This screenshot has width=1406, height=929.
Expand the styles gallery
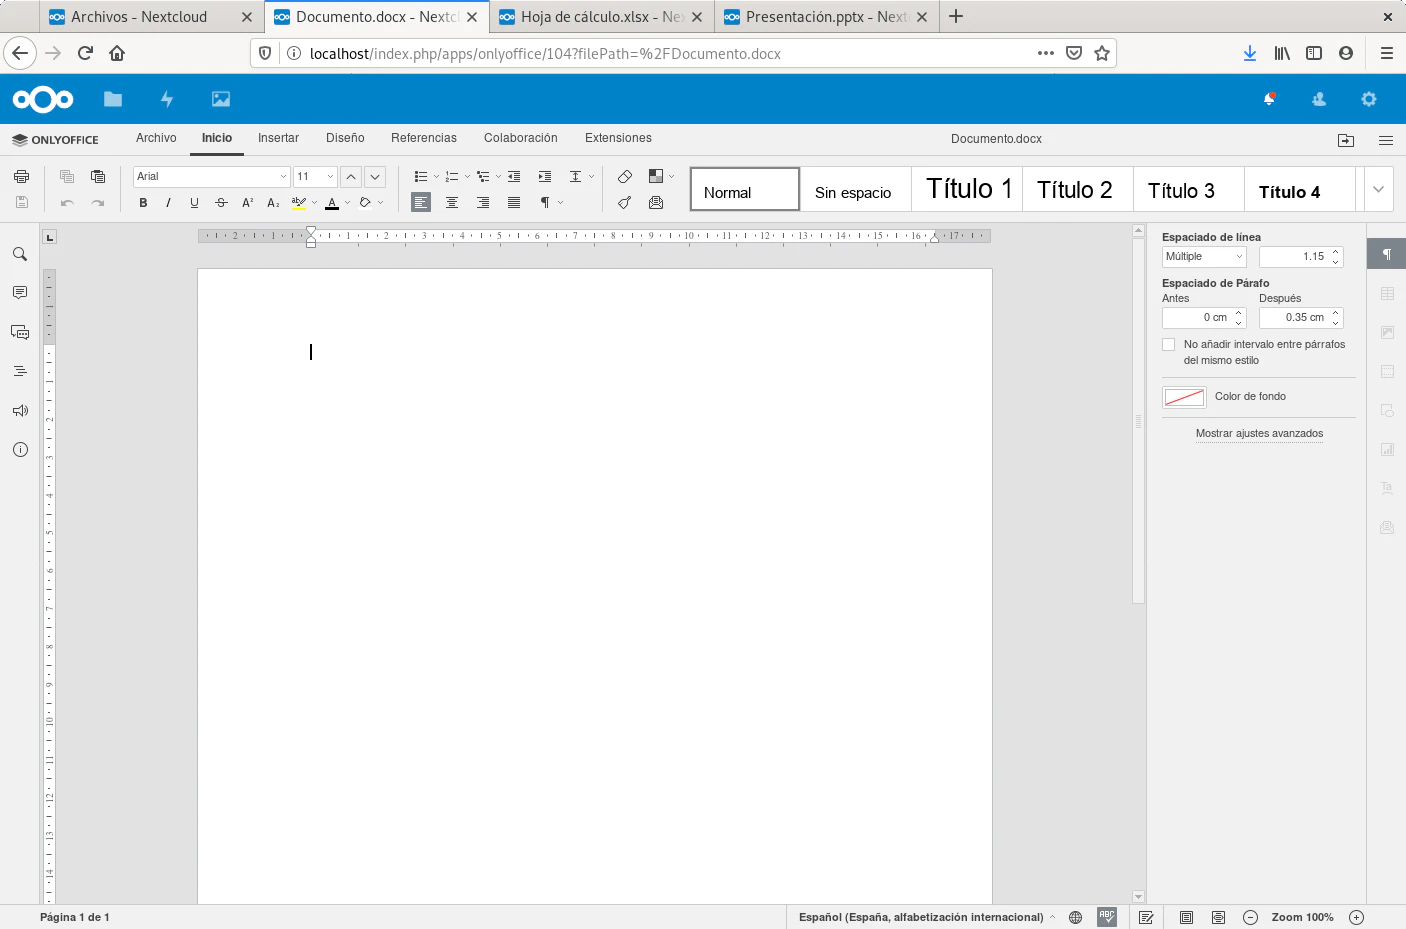[x=1378, y=189]
